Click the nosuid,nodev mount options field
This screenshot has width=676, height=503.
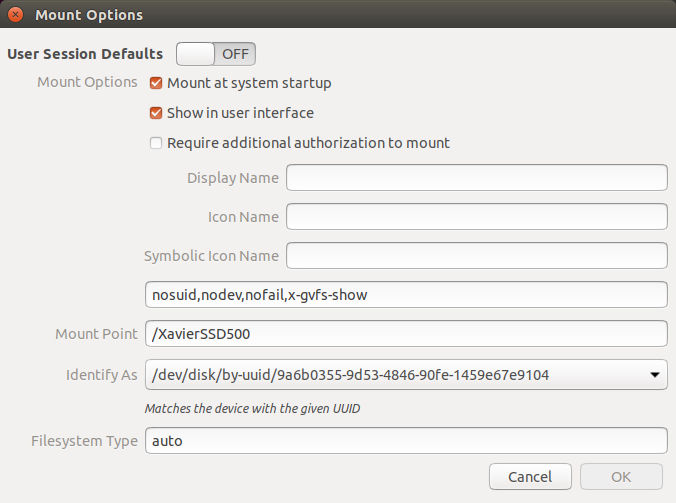coord(406,294)
